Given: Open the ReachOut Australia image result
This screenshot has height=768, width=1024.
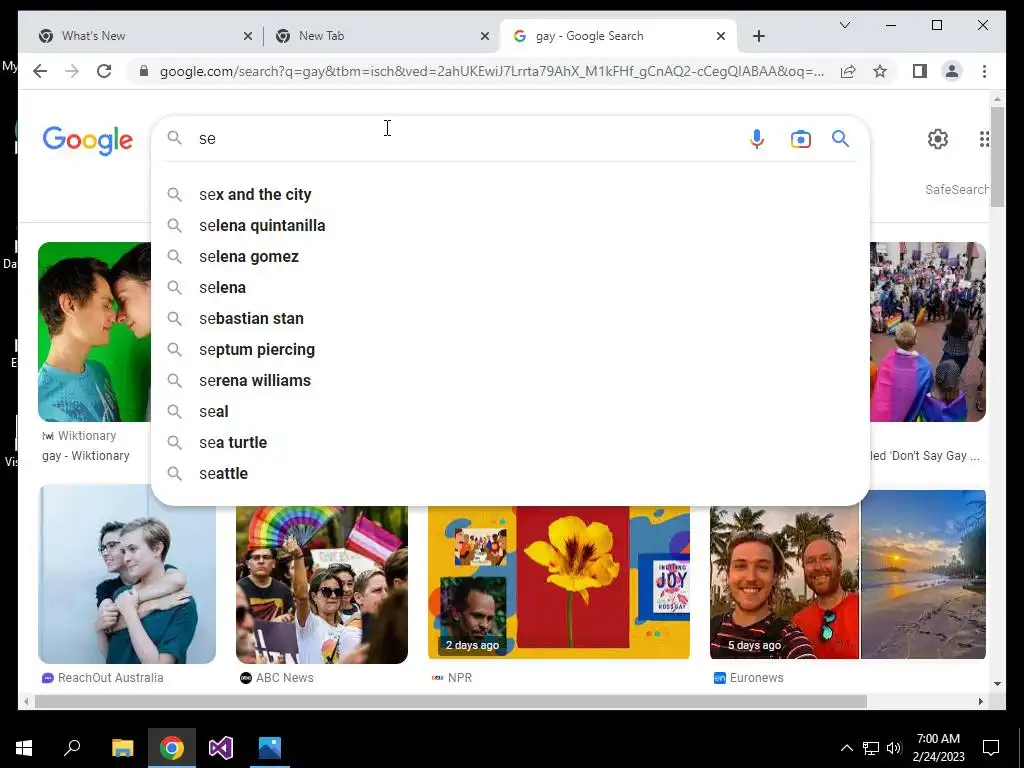Looking at the screenshot, I should (127, 575).
